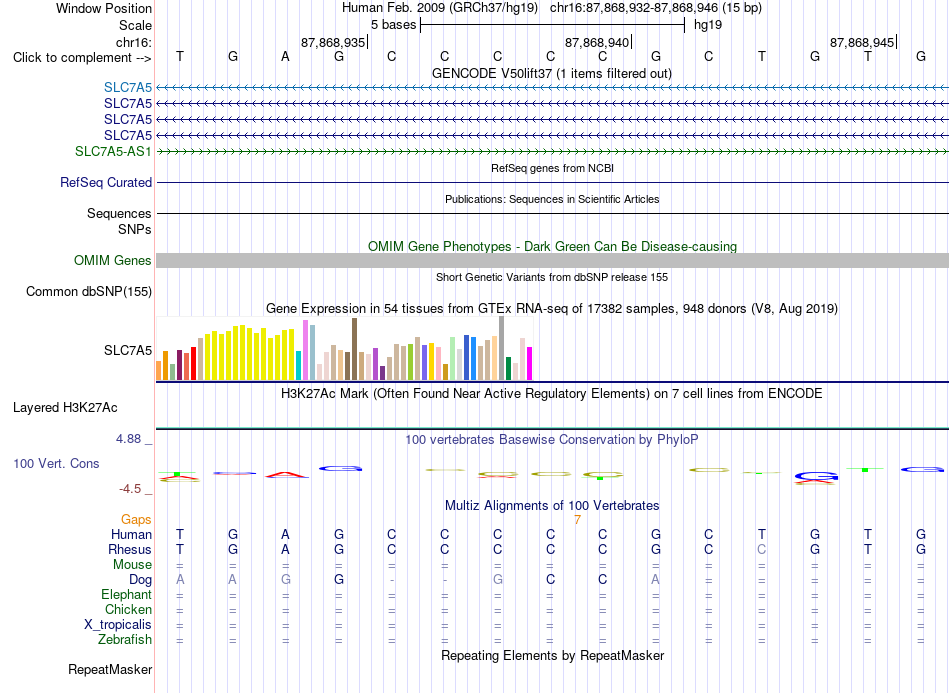950x693 pixels.
Task: Click the RefSeq Curated track label
Action: point(106,182)
